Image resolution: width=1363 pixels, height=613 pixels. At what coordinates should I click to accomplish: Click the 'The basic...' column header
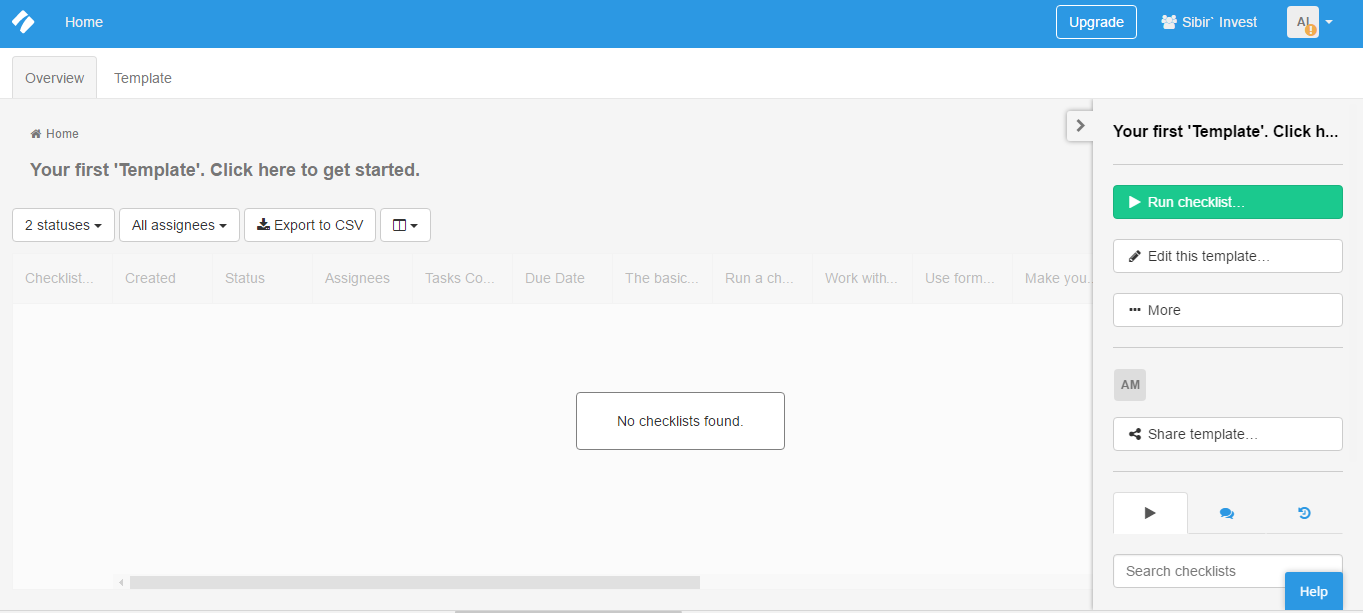point(662,278)
